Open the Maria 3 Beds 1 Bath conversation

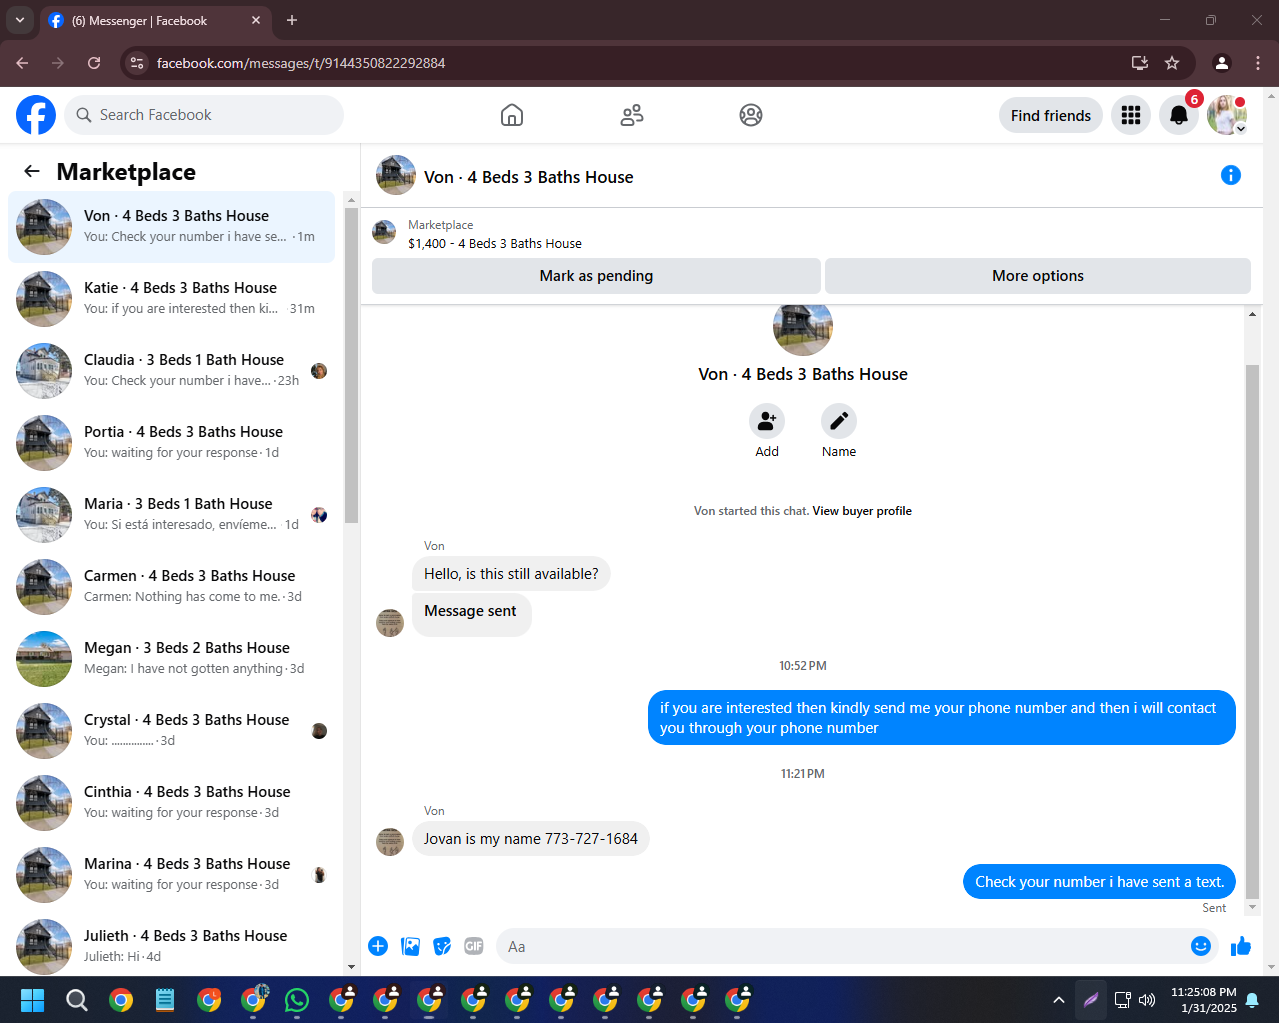171,515
